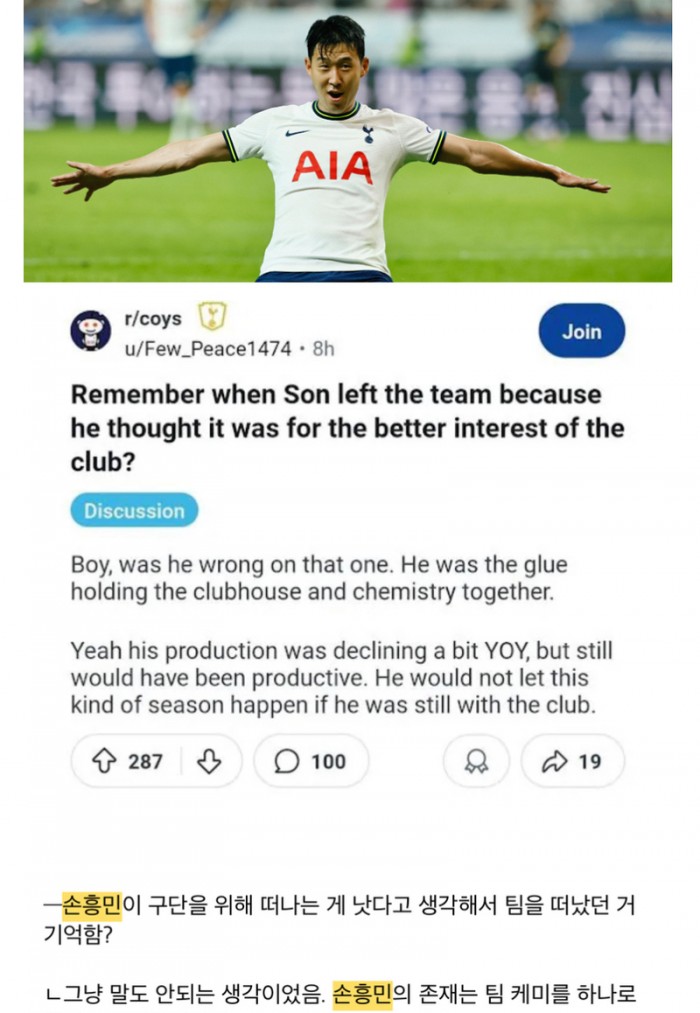The width and height of the screenshot is (700, 1013).
Task: Click the Korean reply line starting with ㄴ그냥
Action: point(340,995)
